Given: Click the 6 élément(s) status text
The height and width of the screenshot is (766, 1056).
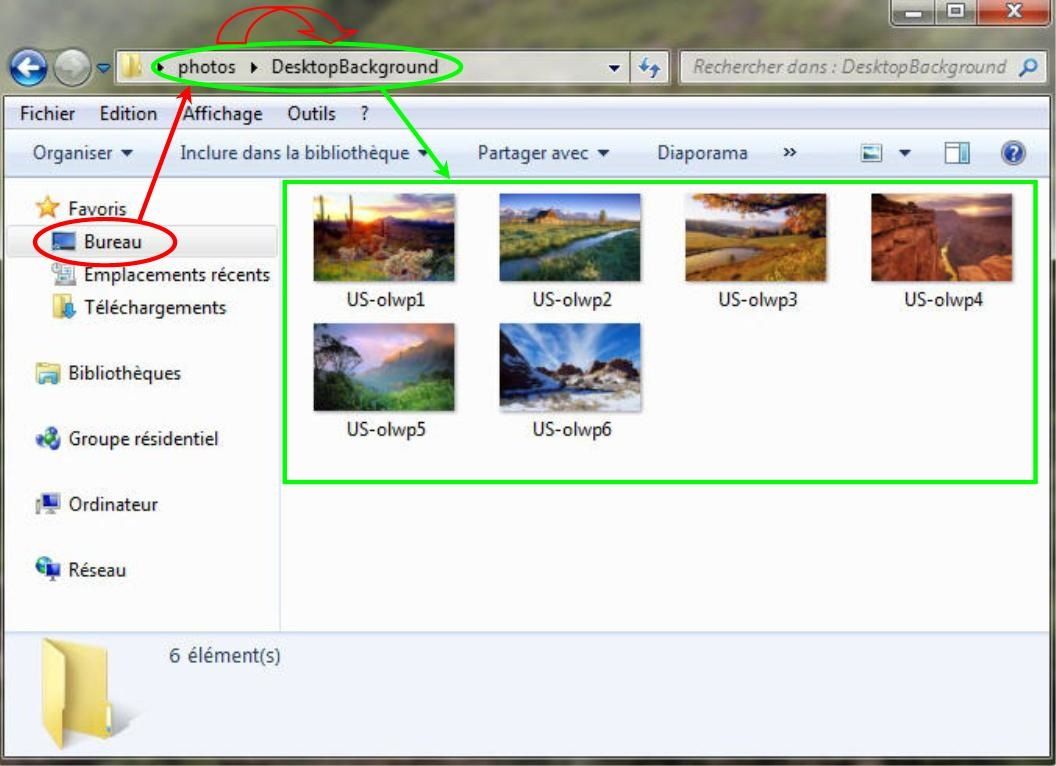Looking at the screenshot, I should point(224,655).
